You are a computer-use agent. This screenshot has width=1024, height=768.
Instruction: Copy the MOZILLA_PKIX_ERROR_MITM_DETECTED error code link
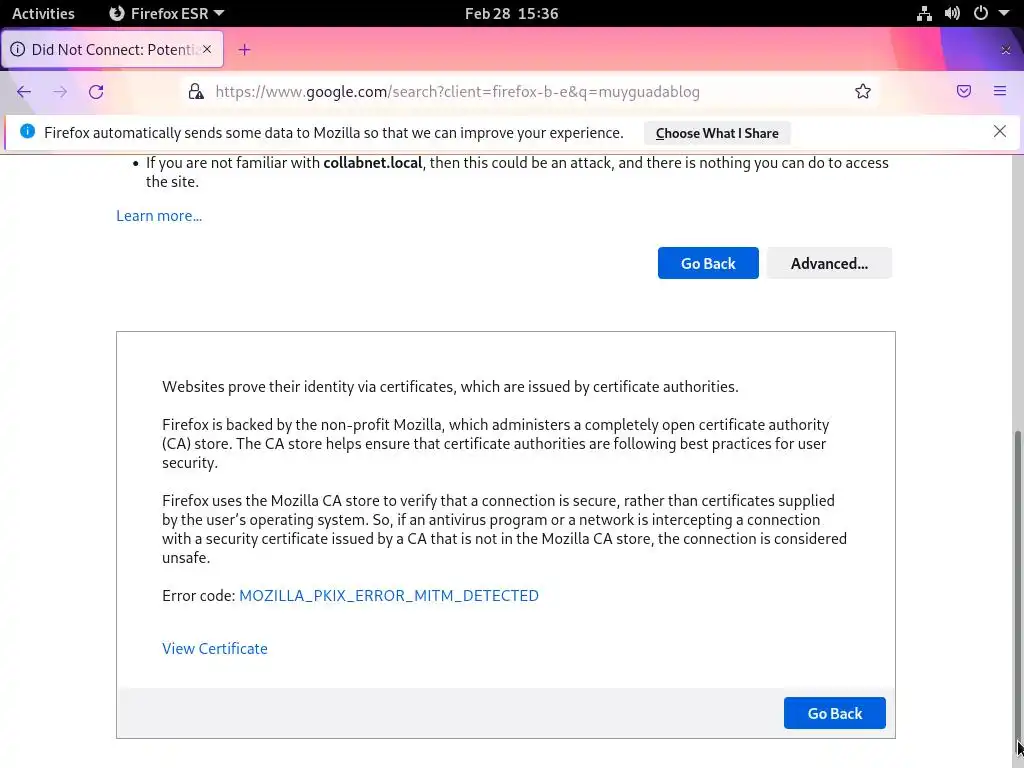click(x=389, y=596)
